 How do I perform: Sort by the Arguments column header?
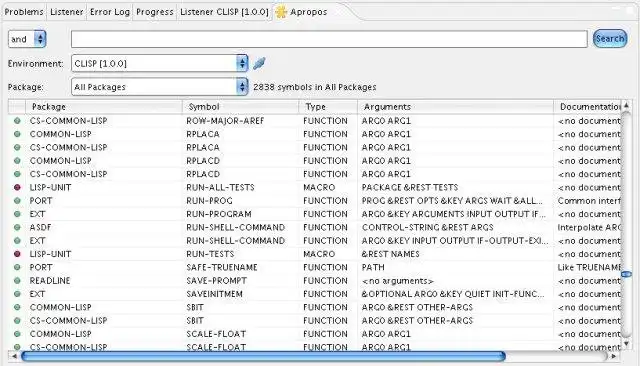456,107
